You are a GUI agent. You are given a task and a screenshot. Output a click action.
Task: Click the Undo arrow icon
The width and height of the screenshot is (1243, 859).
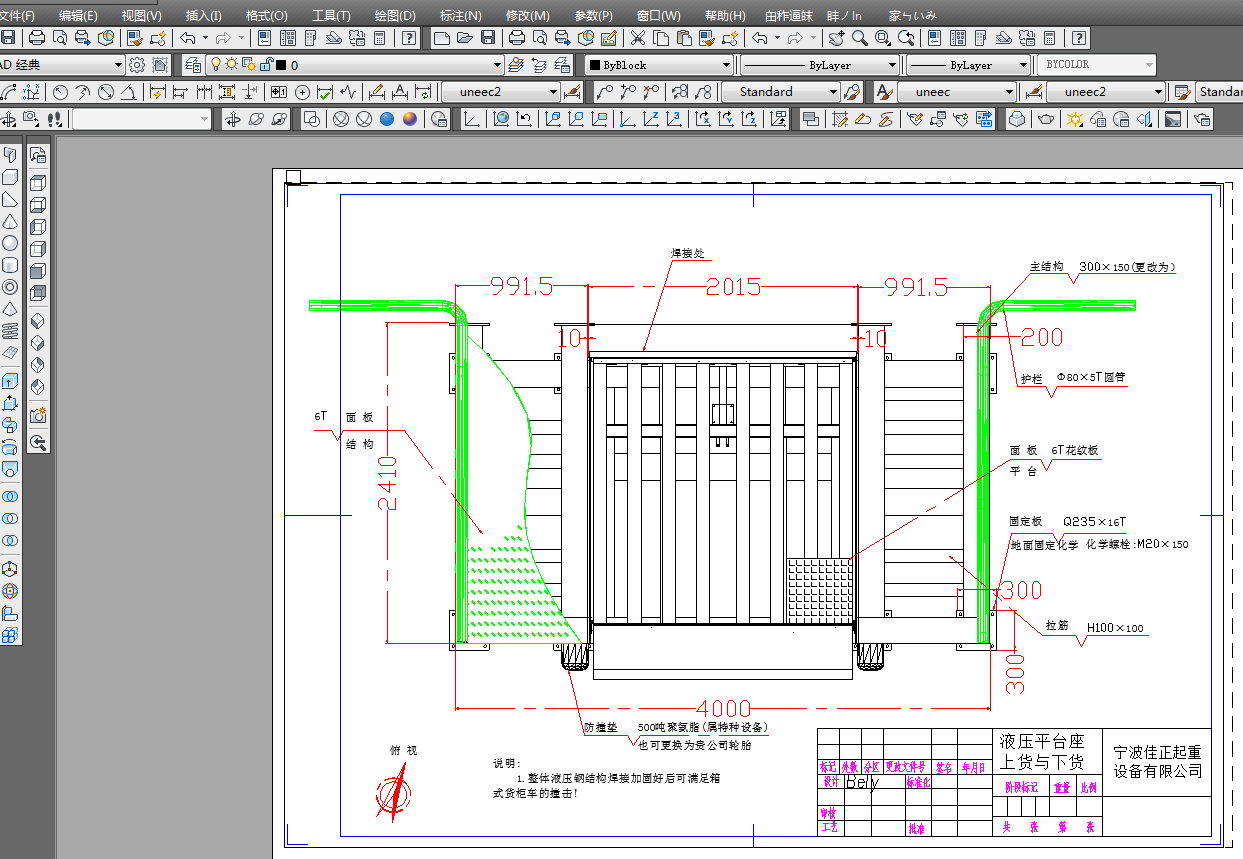coord(187,38)
